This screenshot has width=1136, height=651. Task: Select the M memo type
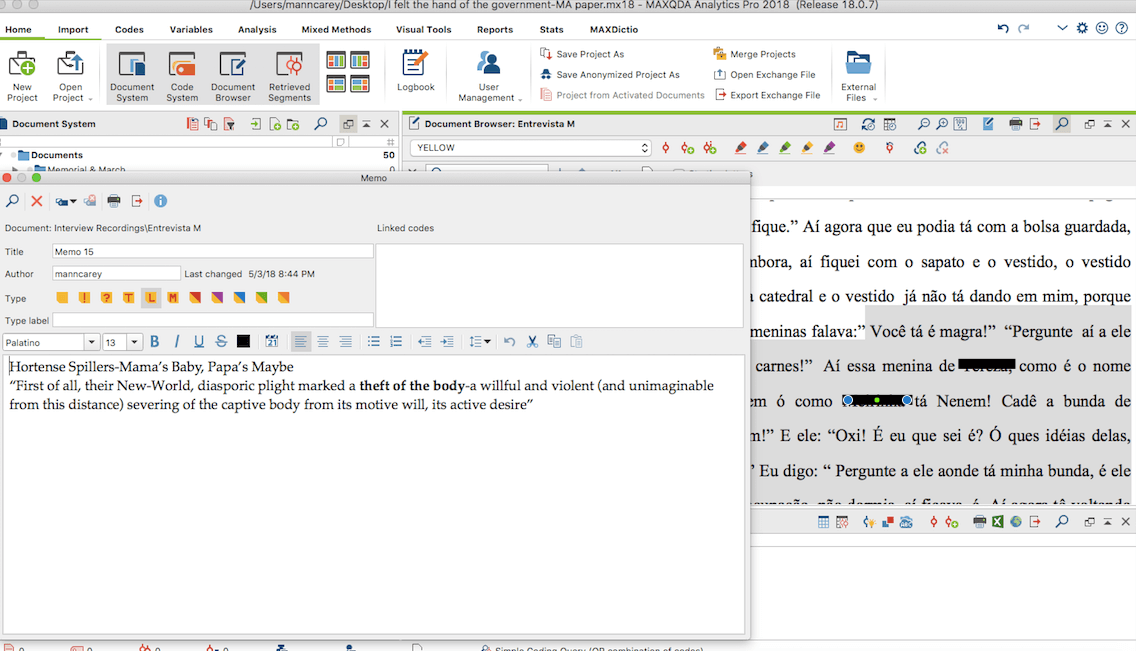click(172, 298)
